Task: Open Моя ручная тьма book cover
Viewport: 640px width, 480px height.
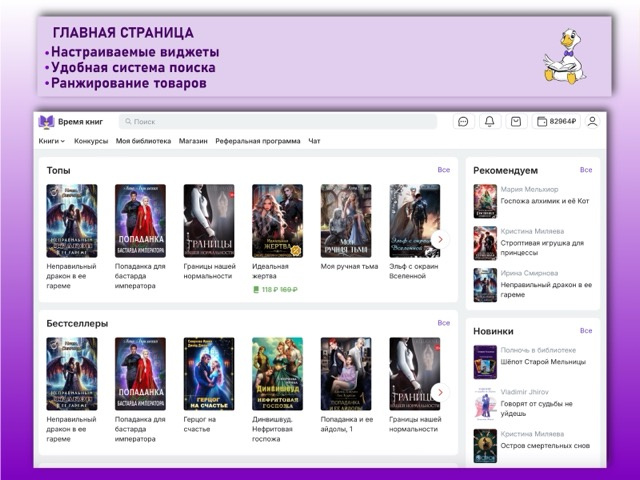Action: click(346, 221)
